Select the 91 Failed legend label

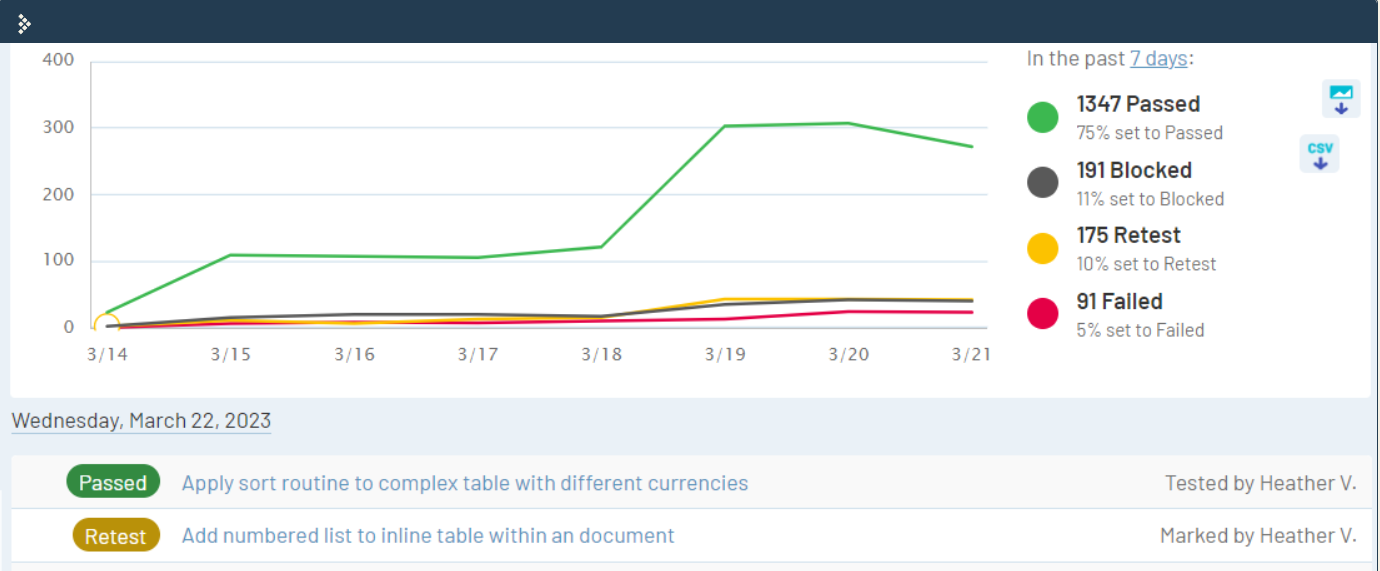[1119, 301]
